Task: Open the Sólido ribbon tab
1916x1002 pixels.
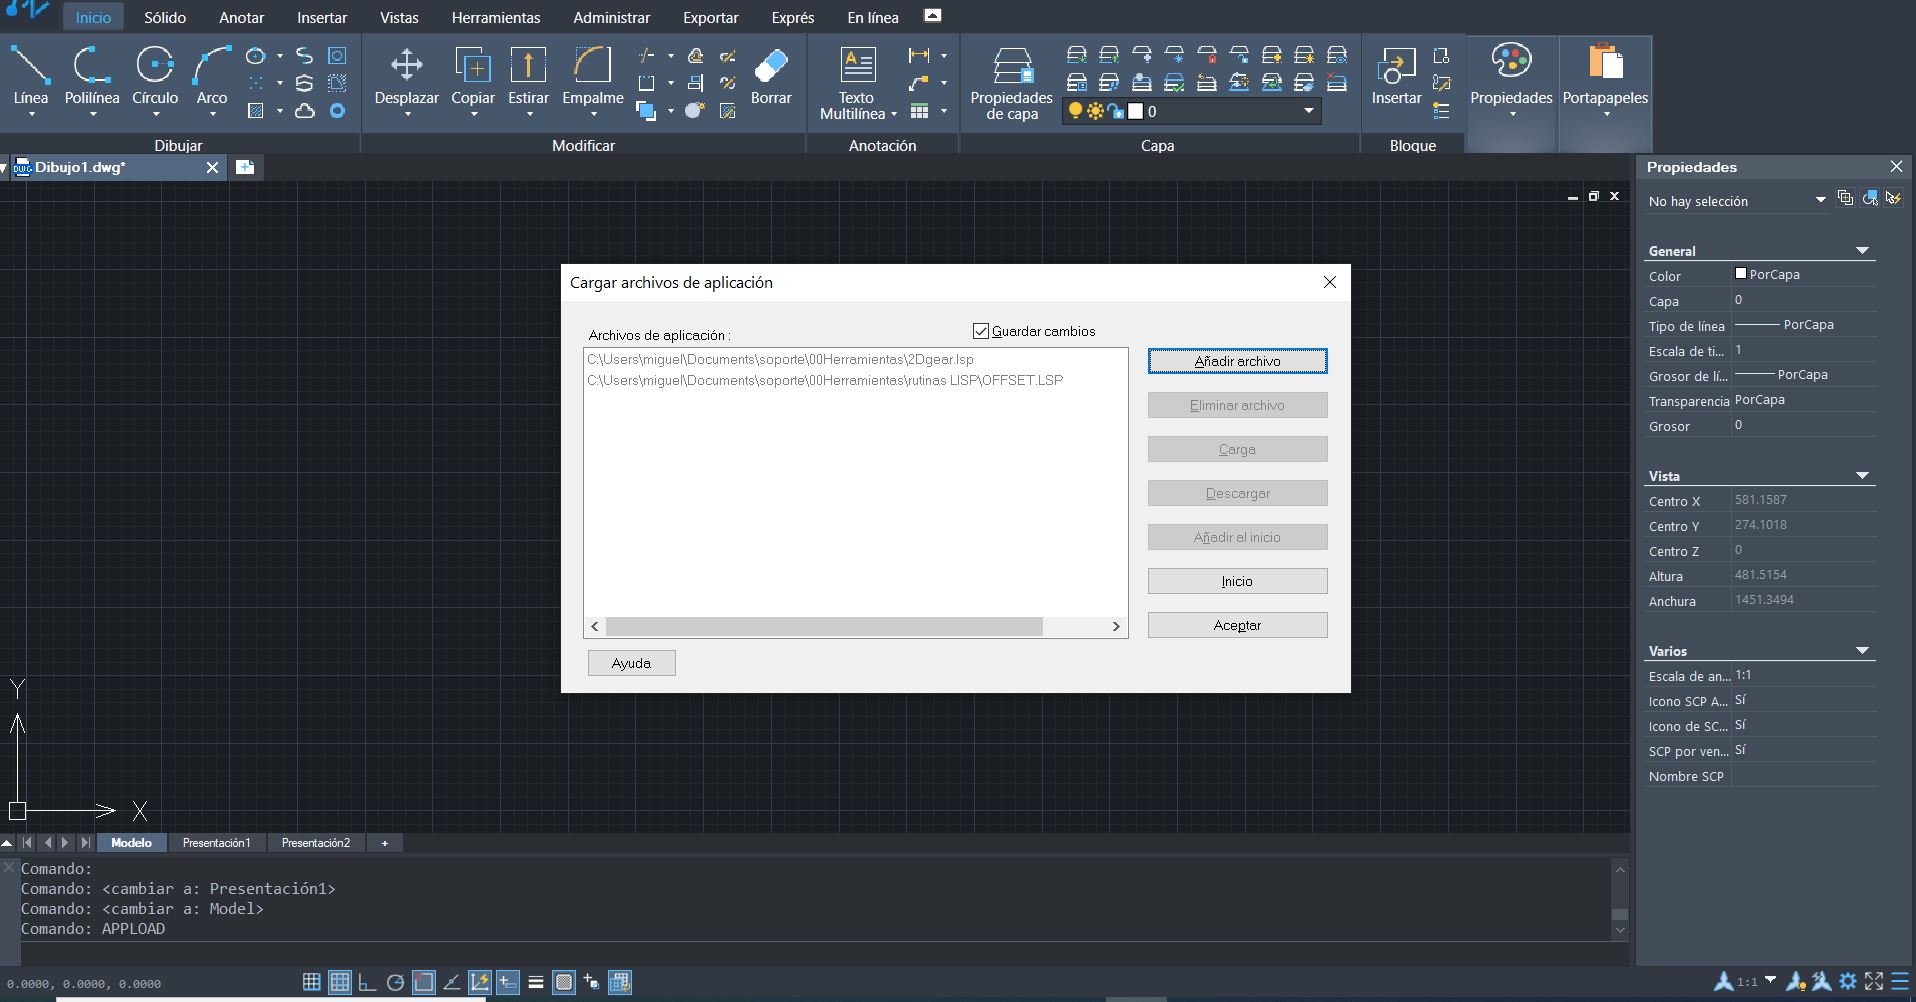Action: pyautogui.click(x=165, y=18)
